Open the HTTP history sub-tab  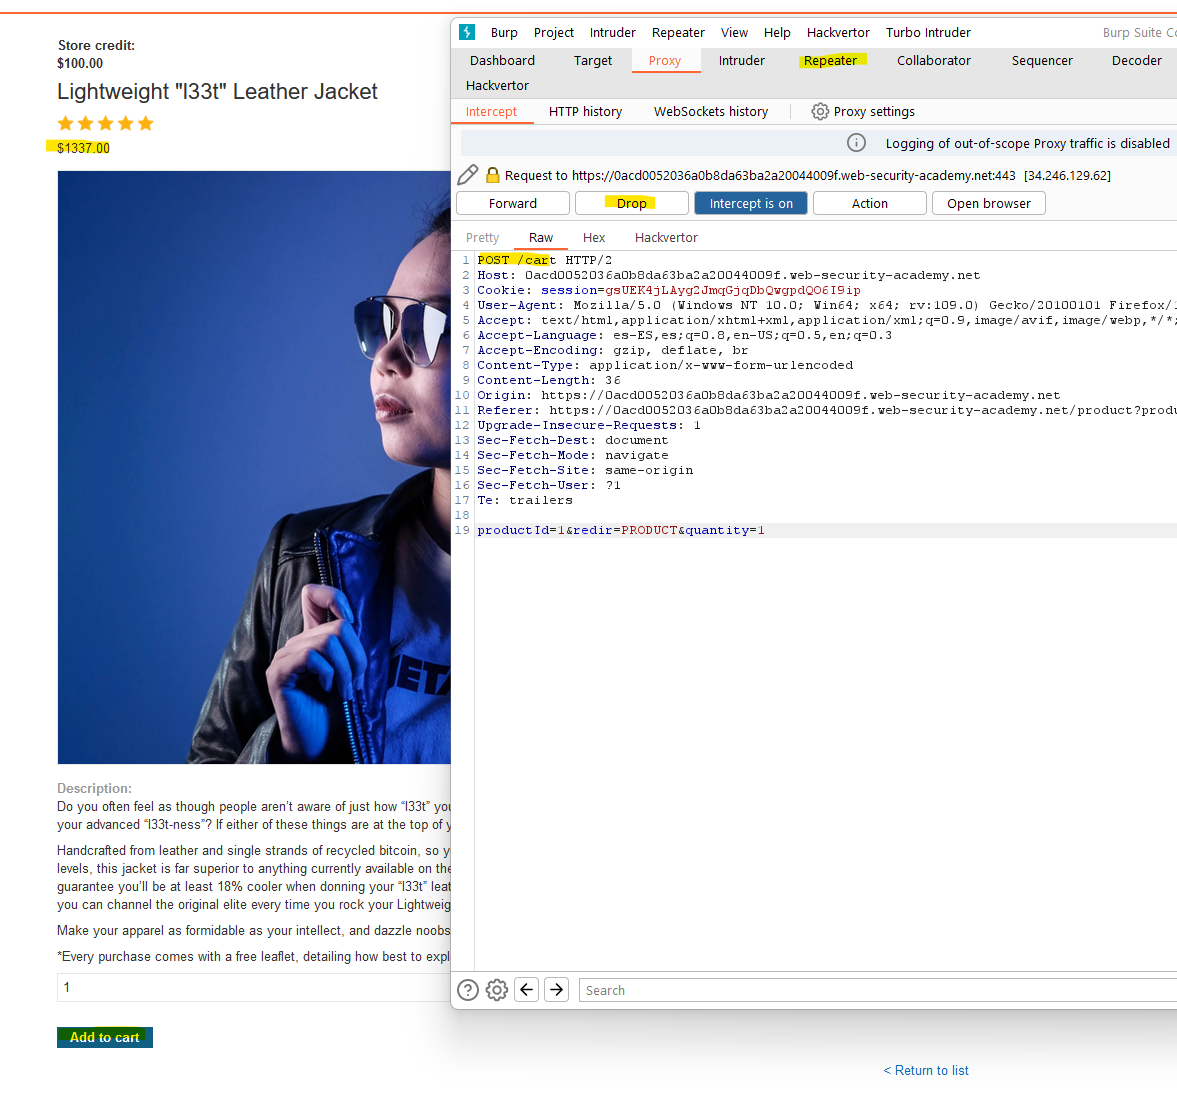coord(585,112)
